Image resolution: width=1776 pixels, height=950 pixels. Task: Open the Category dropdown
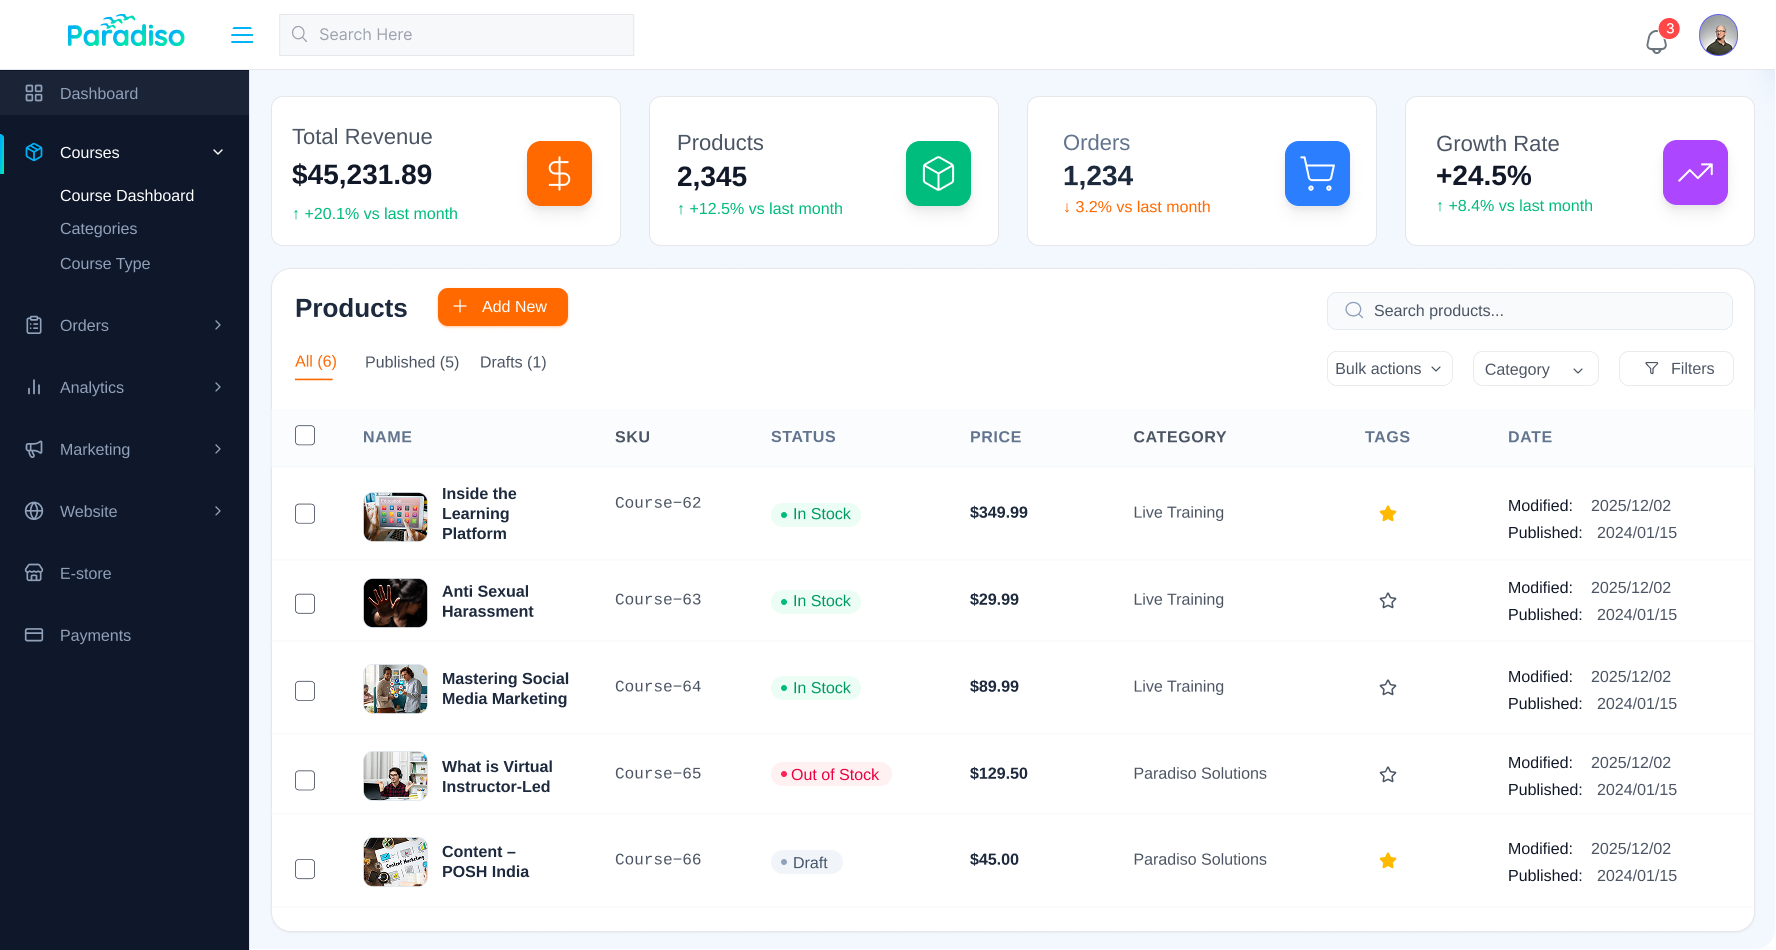pyautogui.click(x=1534, y=369)
